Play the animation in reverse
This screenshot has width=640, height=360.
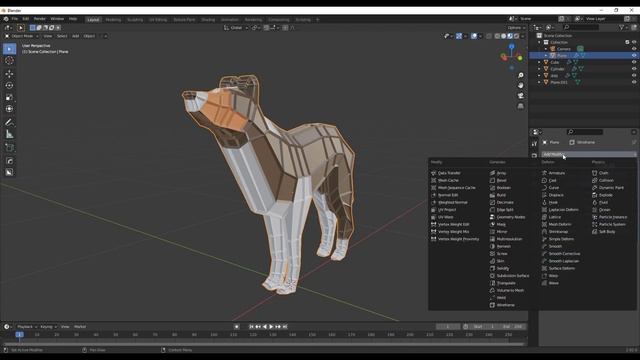(x=265, y=327)
